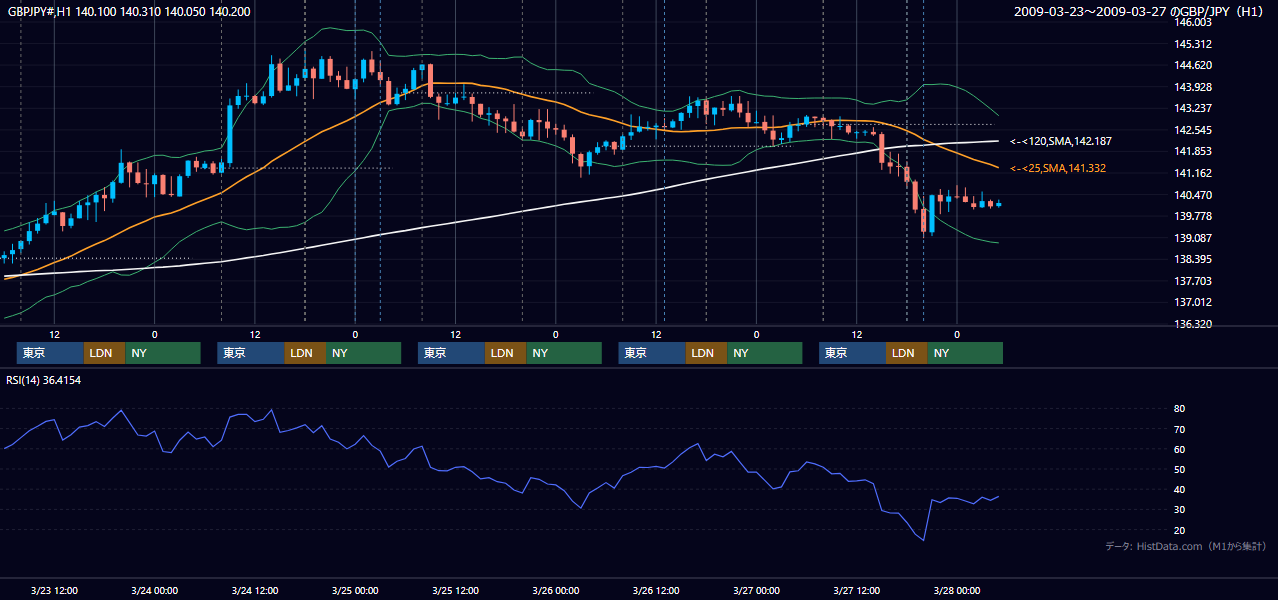Click the 3/28 00:00 time label
The width and height of the screenshot is (1278, 600).
coord(956,590)
